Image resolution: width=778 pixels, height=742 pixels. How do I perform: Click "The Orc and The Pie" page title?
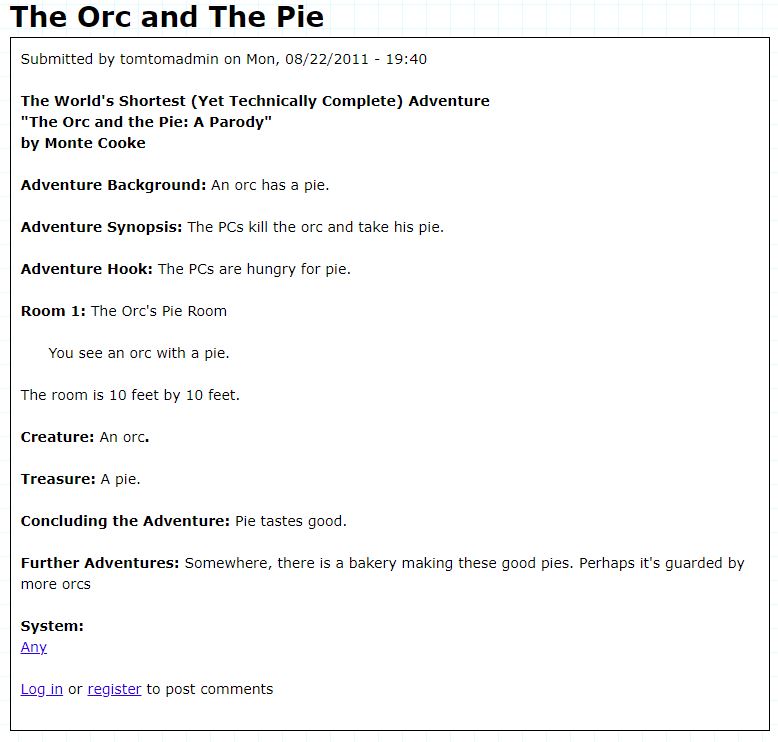click(x=167, y=17)
